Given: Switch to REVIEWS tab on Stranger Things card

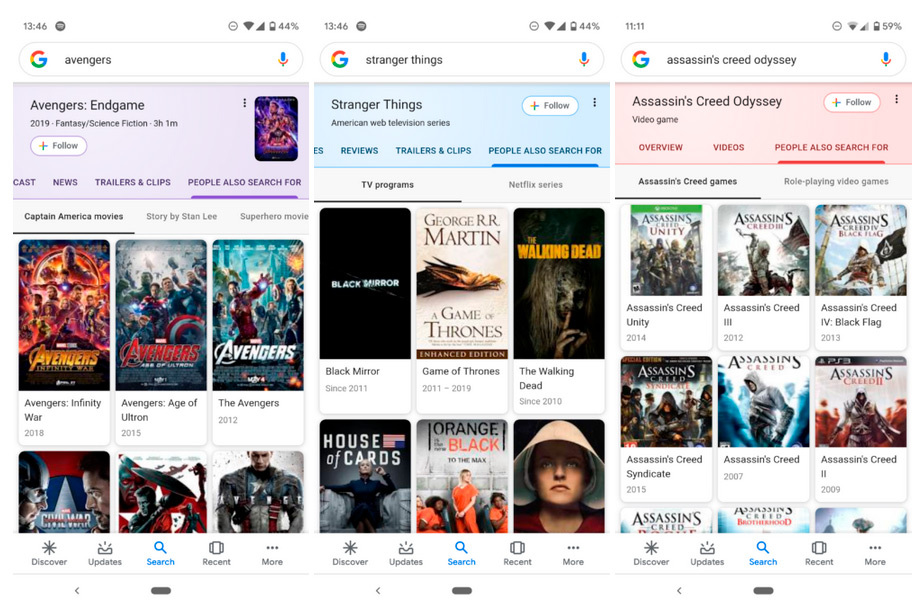Looking at the screenshot, I should (359, 150).
